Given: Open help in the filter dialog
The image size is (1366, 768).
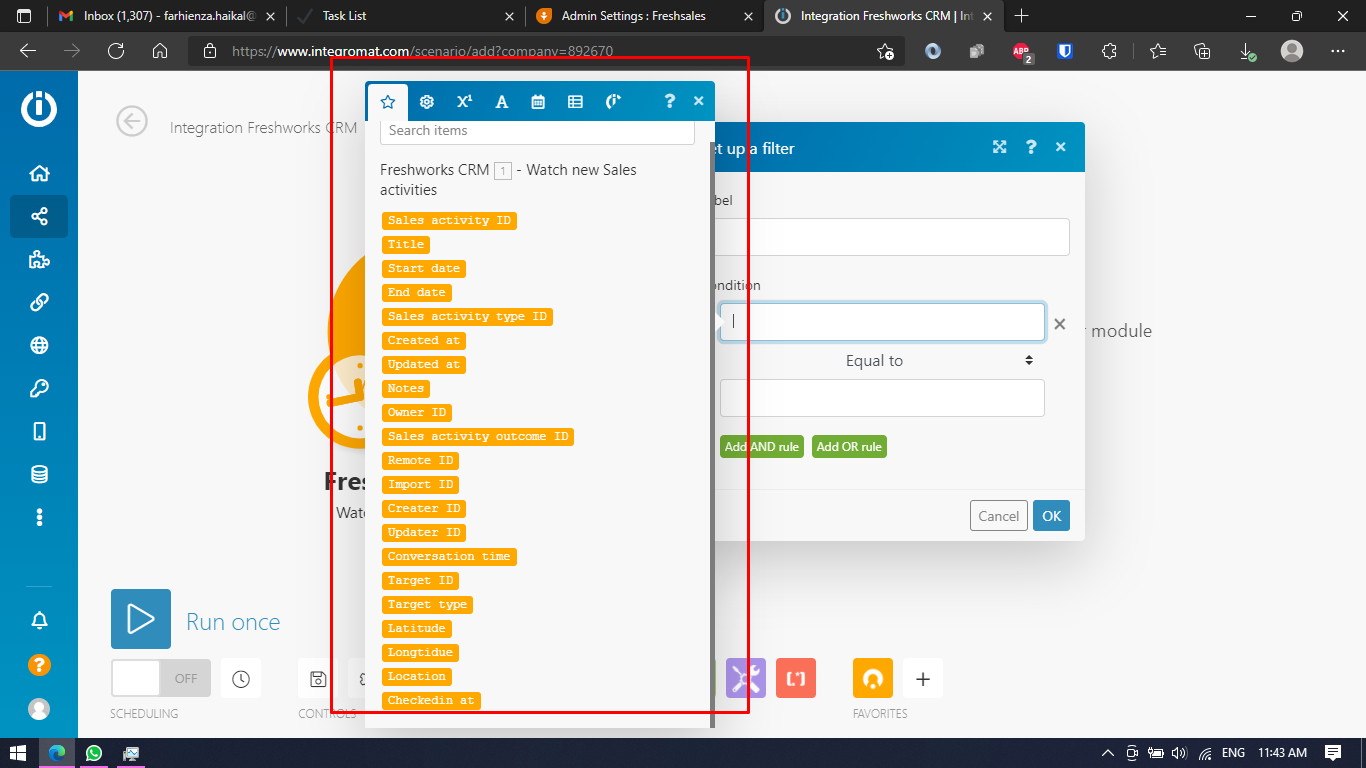Looking at the screenshot, I should pyautogui.click(x=1031, y=147).
